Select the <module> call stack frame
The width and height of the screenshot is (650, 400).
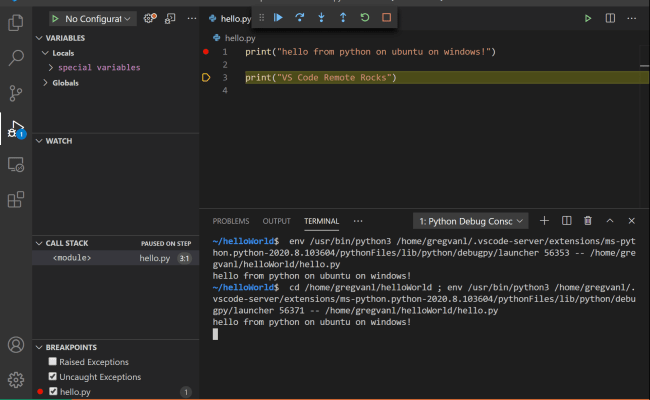coord(116,258)
